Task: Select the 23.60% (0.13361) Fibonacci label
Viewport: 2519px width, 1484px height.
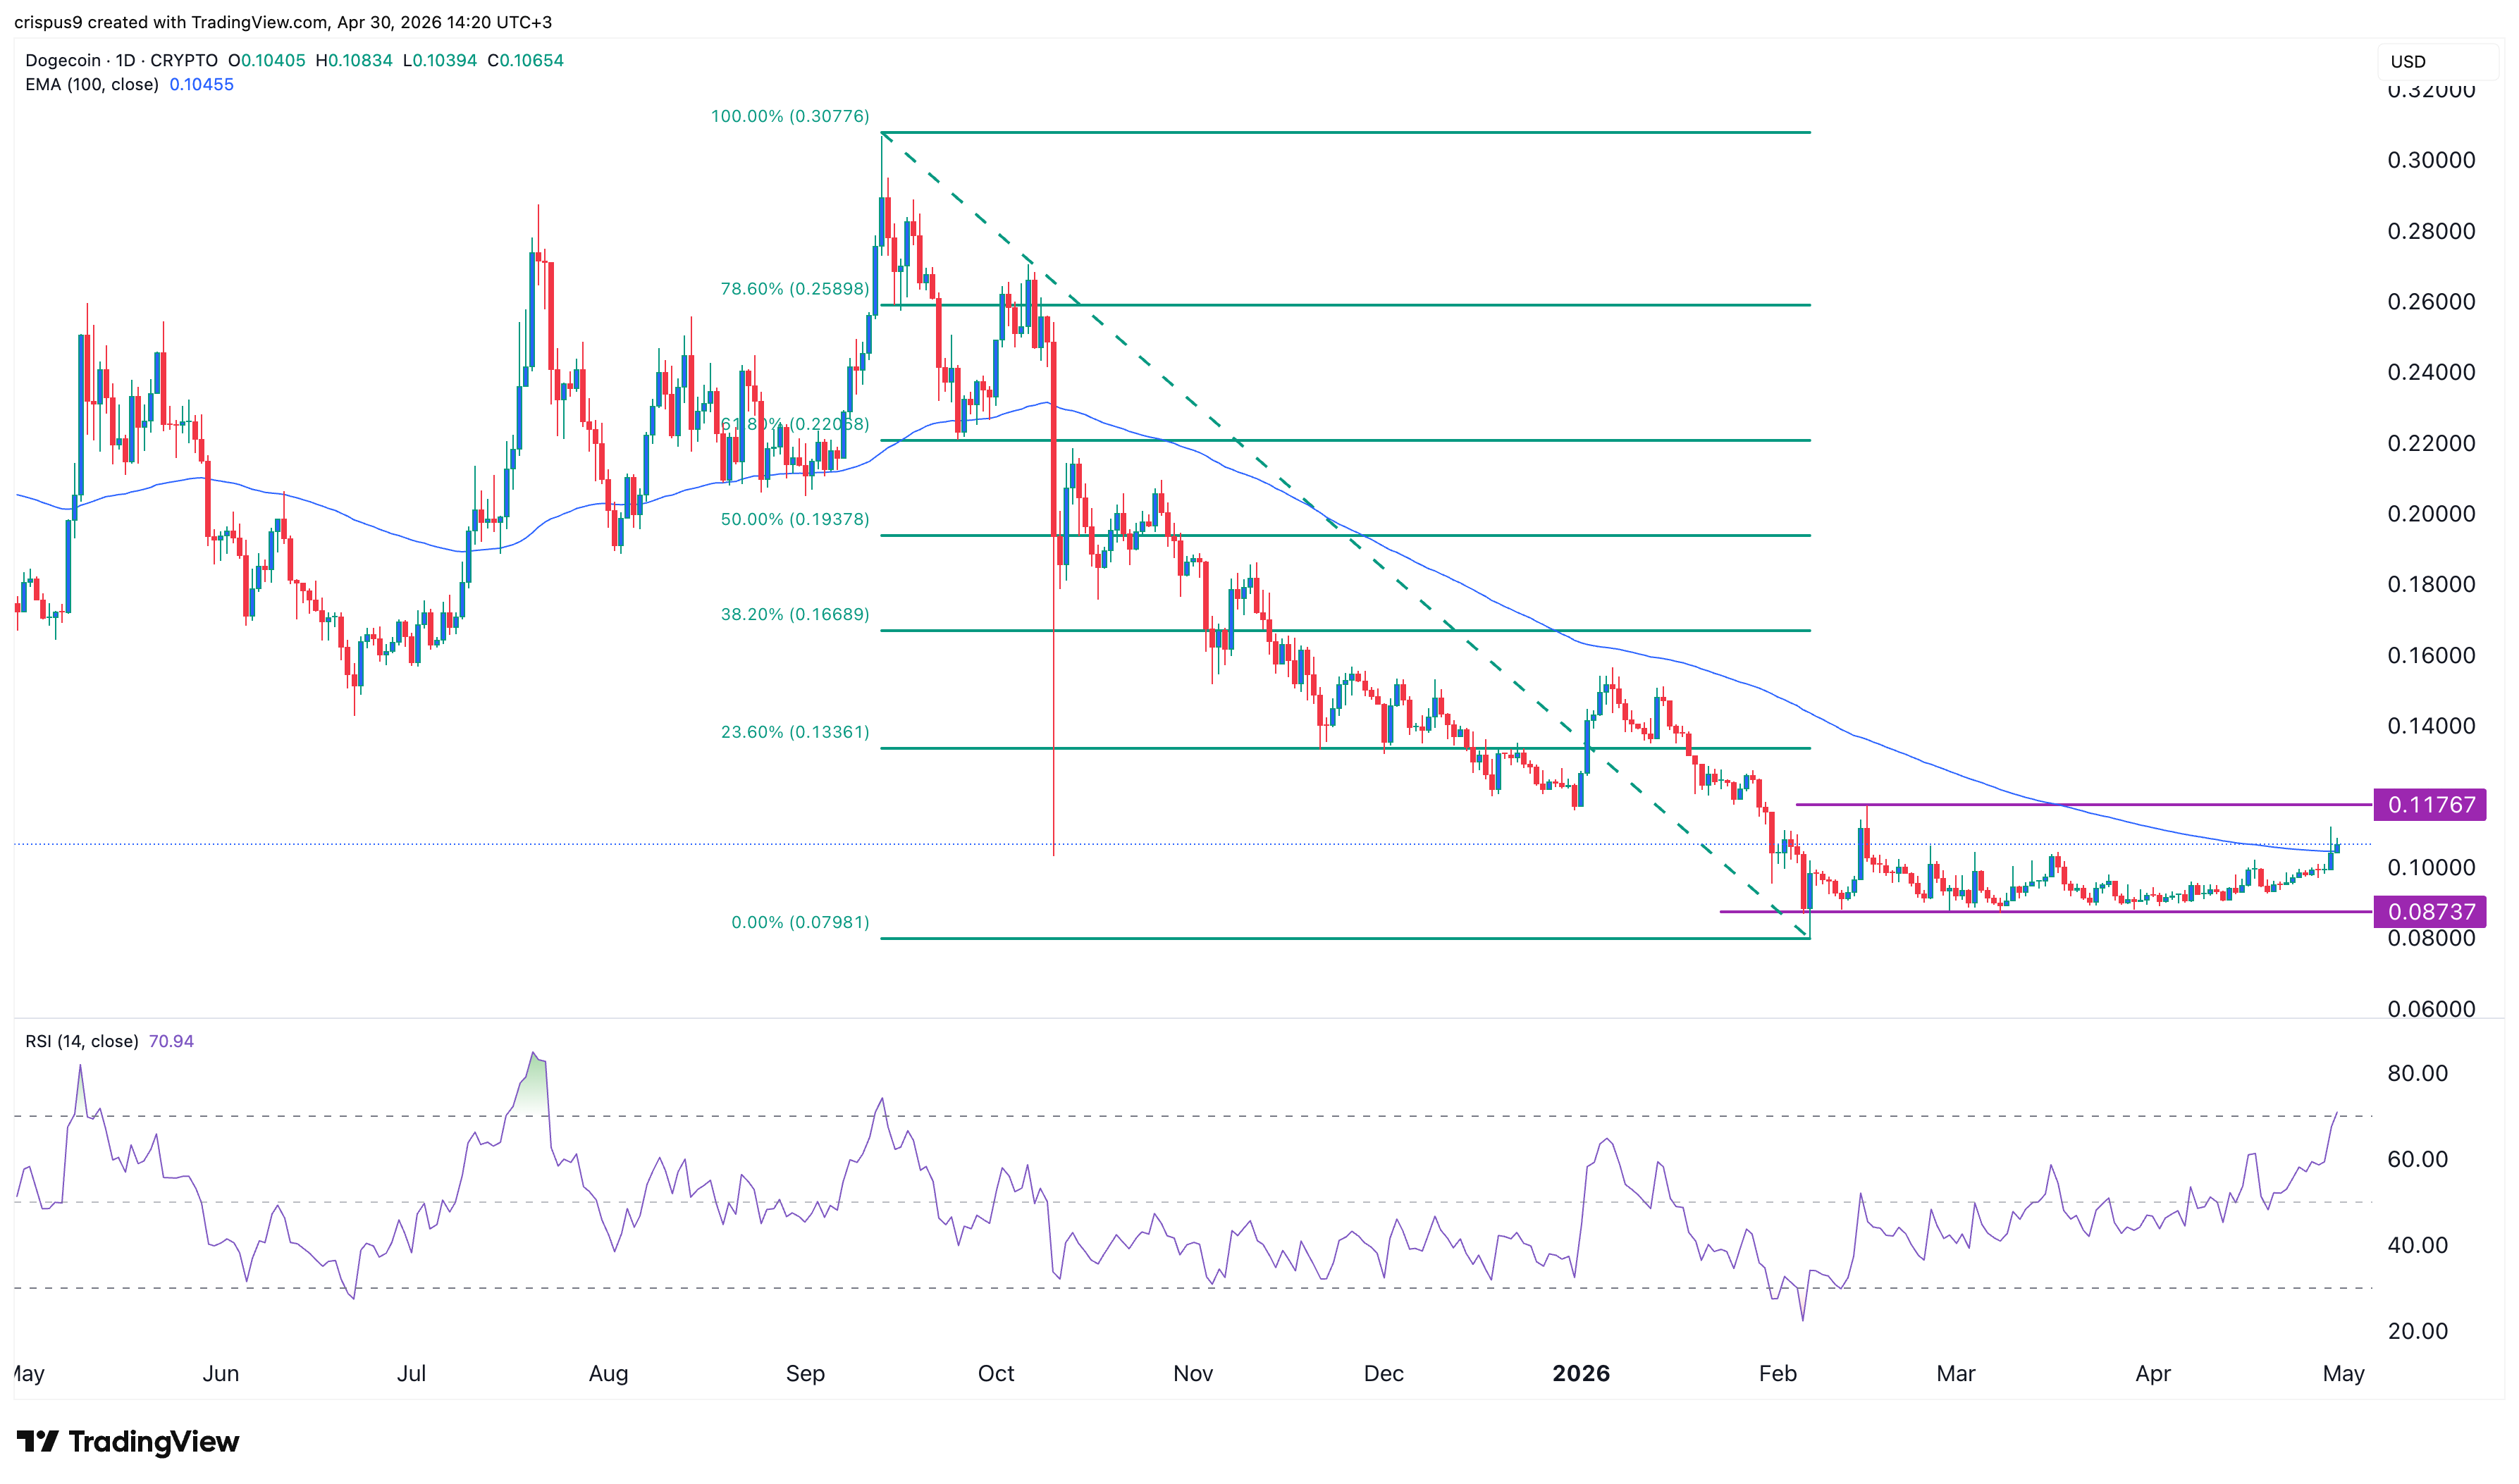Action: 795,732
